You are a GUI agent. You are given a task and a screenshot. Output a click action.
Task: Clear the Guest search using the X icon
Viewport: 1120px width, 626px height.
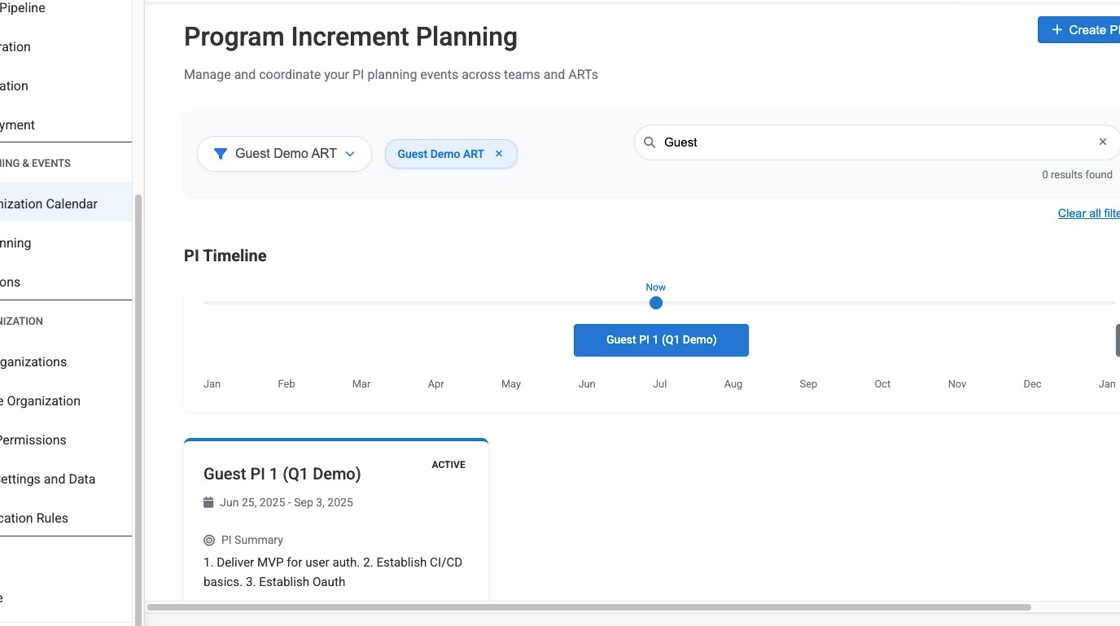(1102, 141)
